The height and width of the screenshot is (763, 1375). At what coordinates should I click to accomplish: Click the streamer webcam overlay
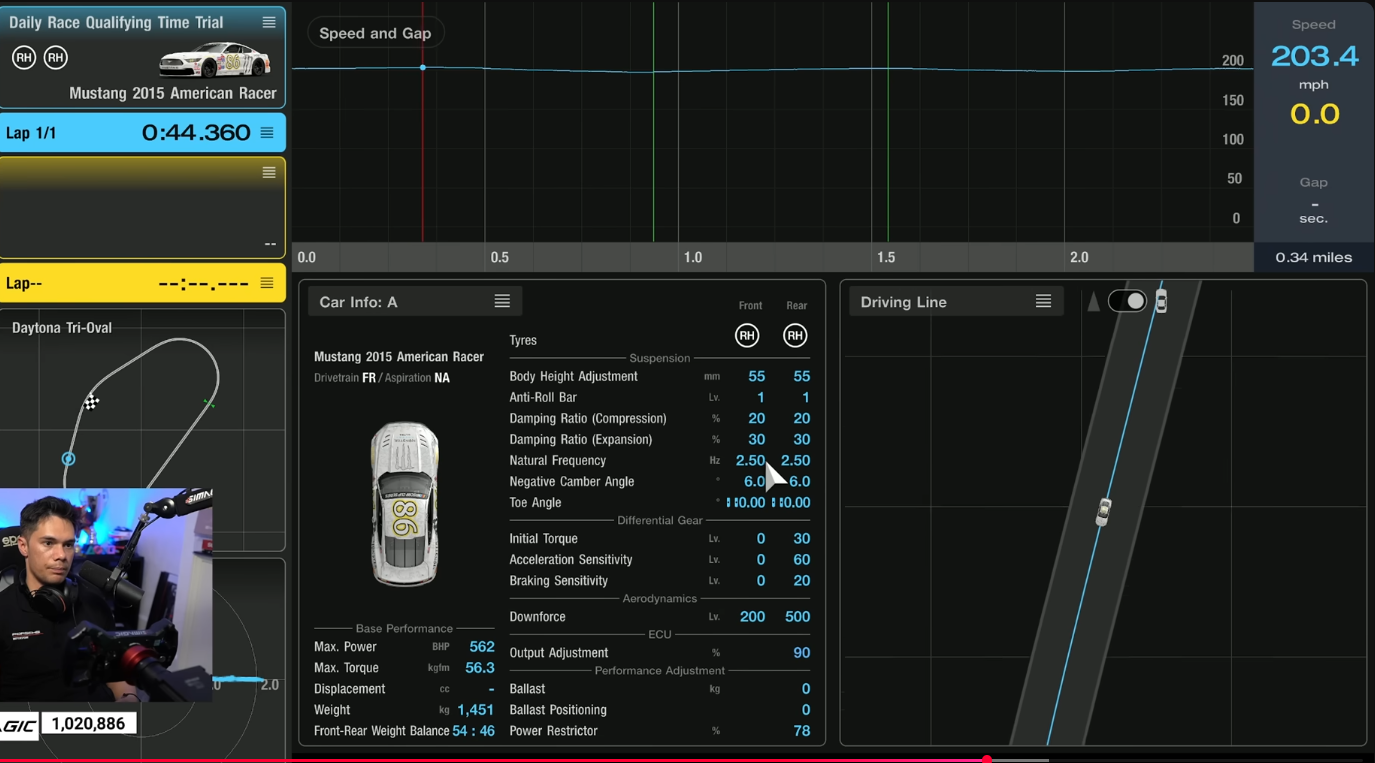106,594
